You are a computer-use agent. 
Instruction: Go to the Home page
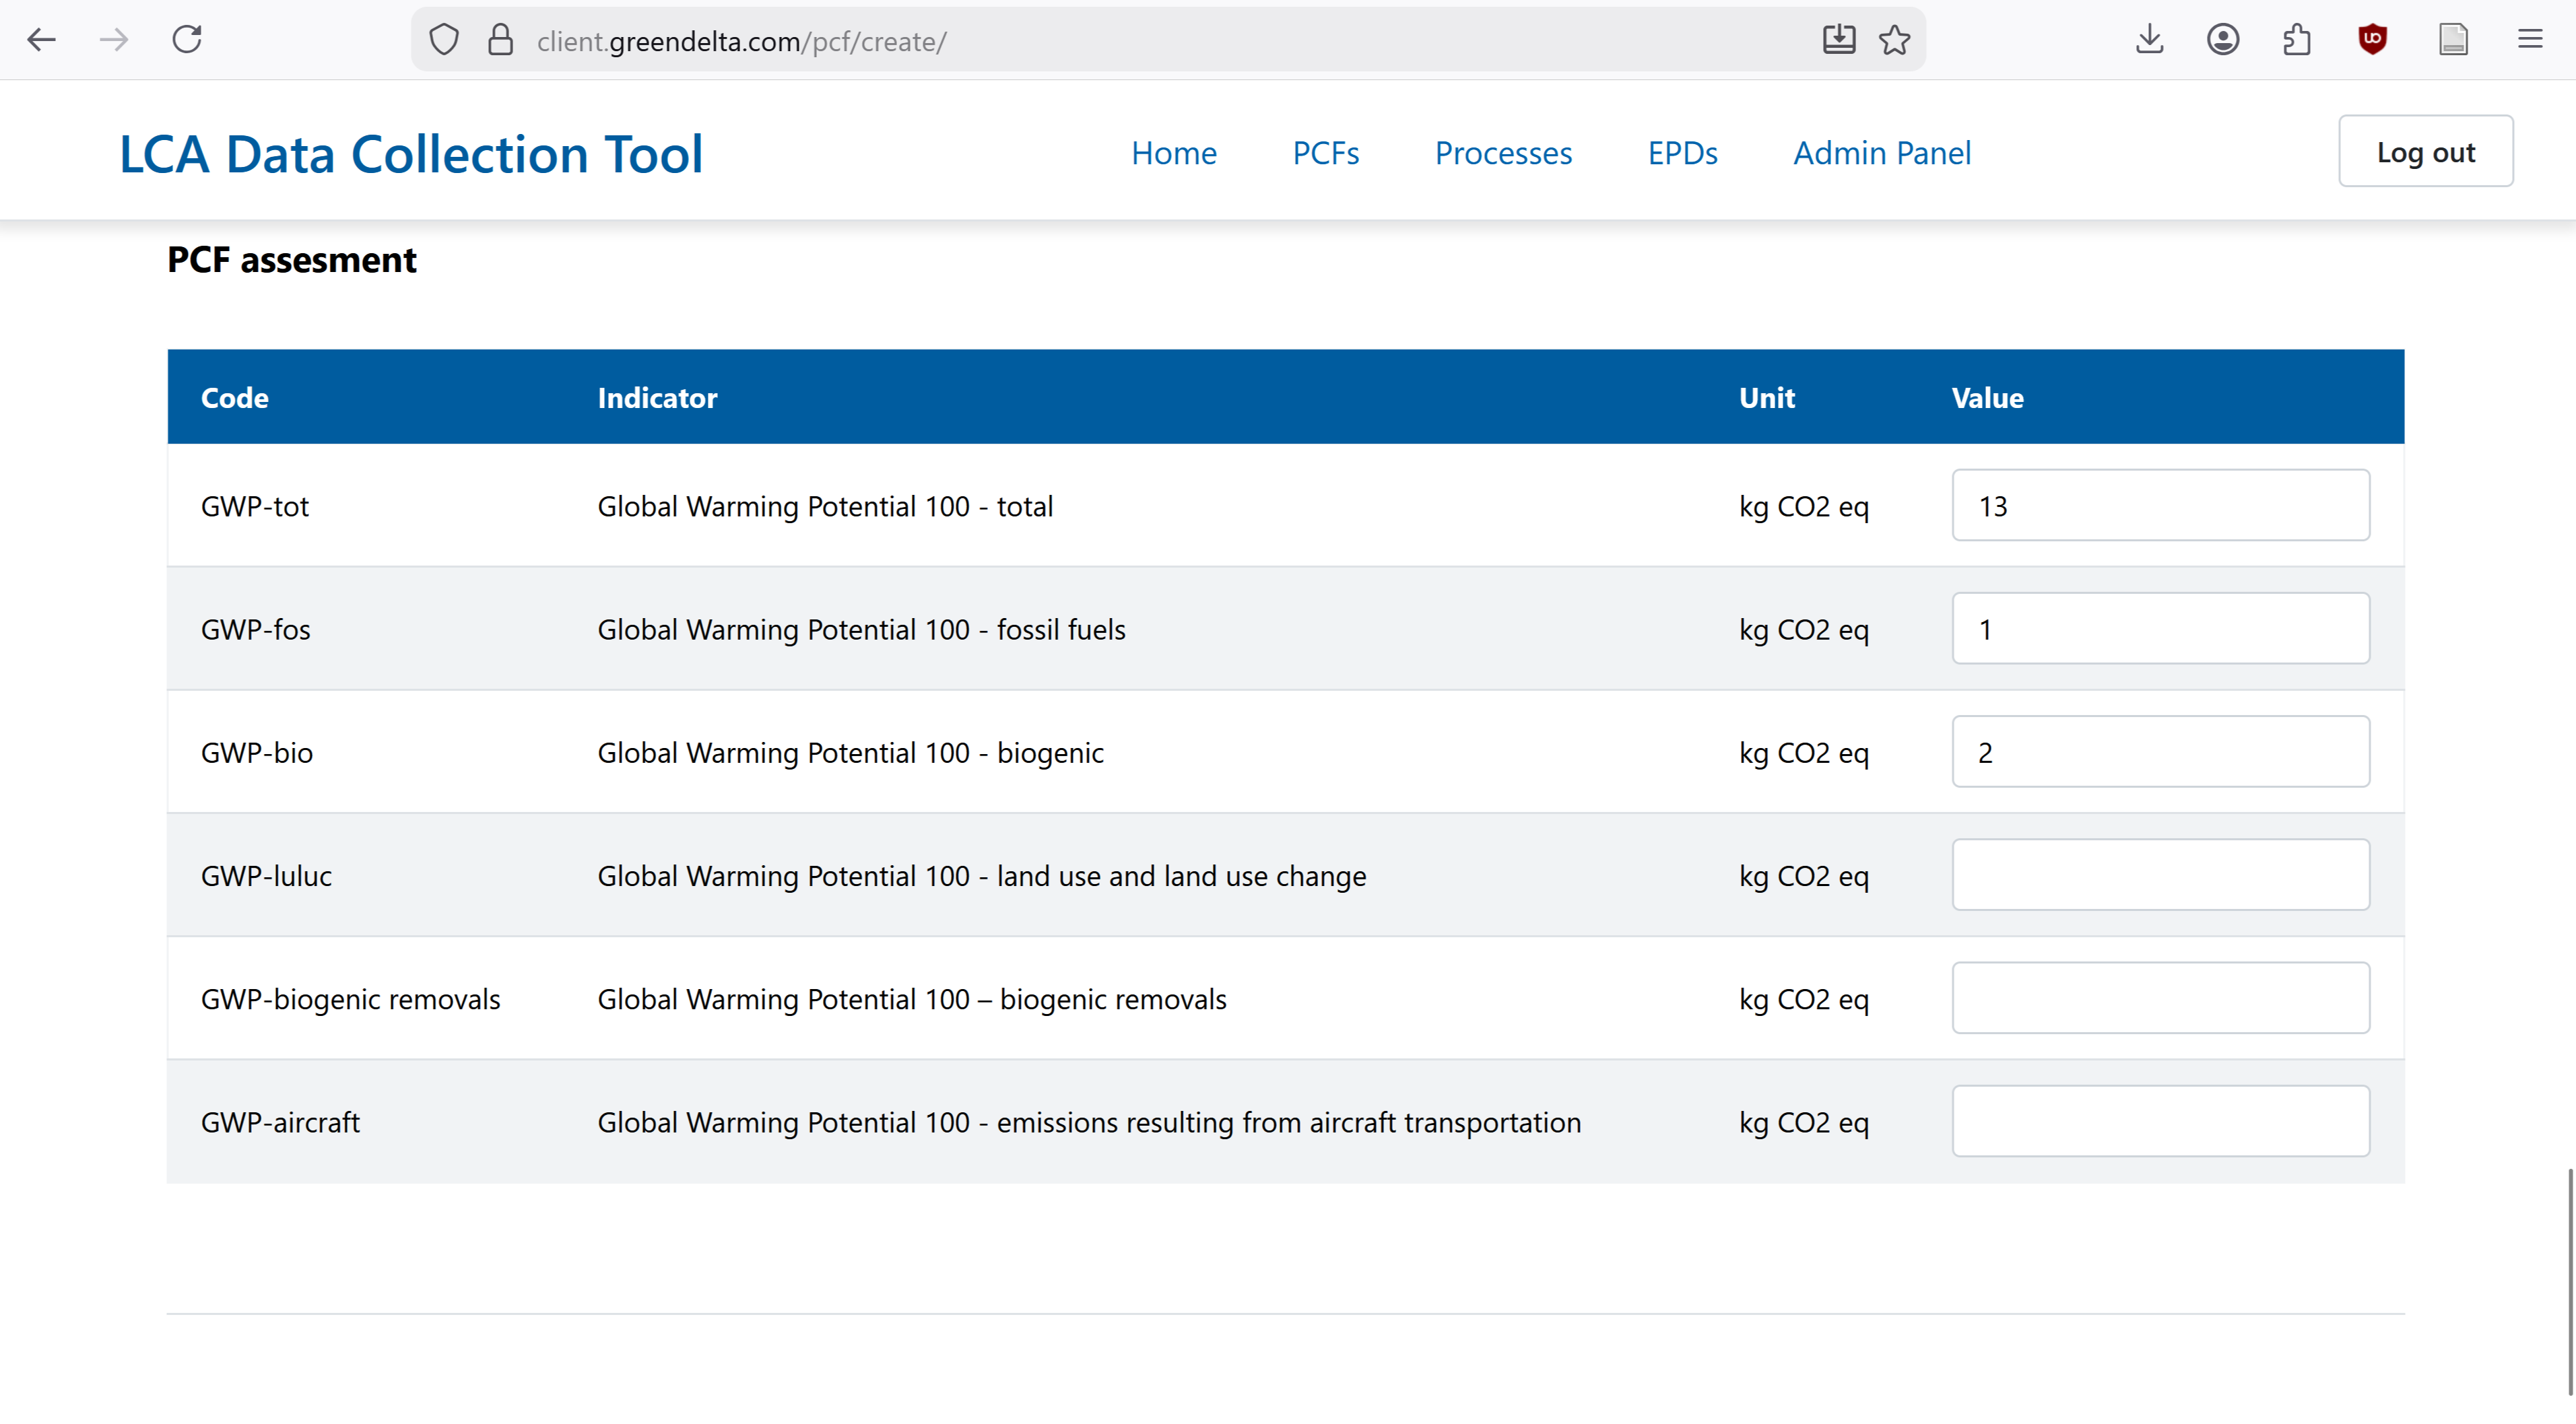coord(1173,153)
